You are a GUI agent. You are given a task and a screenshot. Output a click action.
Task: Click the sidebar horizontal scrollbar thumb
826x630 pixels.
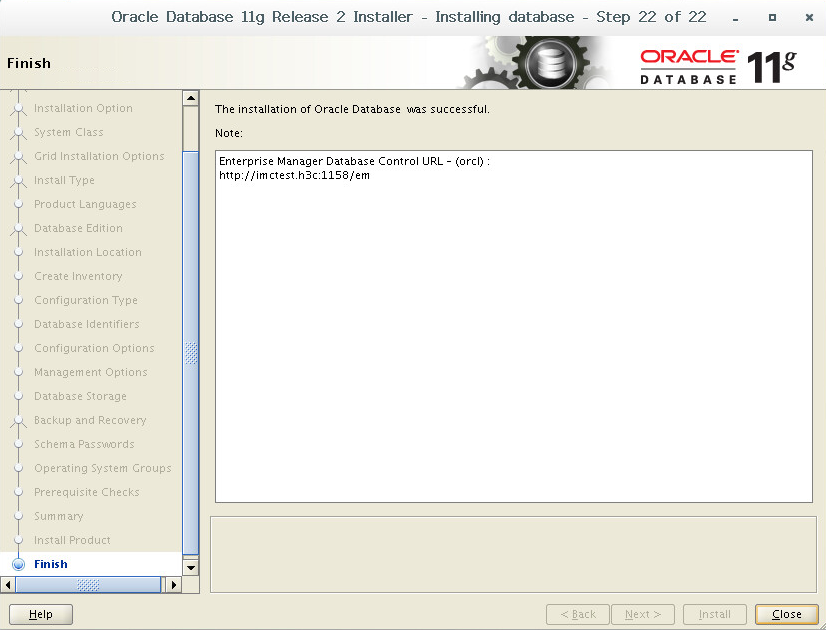pos(88,585)
